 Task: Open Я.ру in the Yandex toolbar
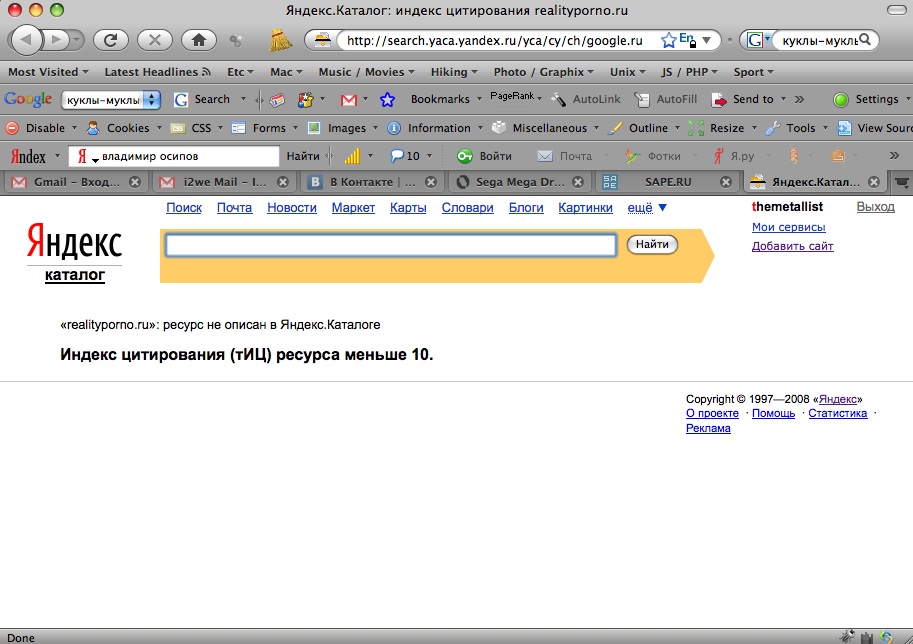click(734, 156)
